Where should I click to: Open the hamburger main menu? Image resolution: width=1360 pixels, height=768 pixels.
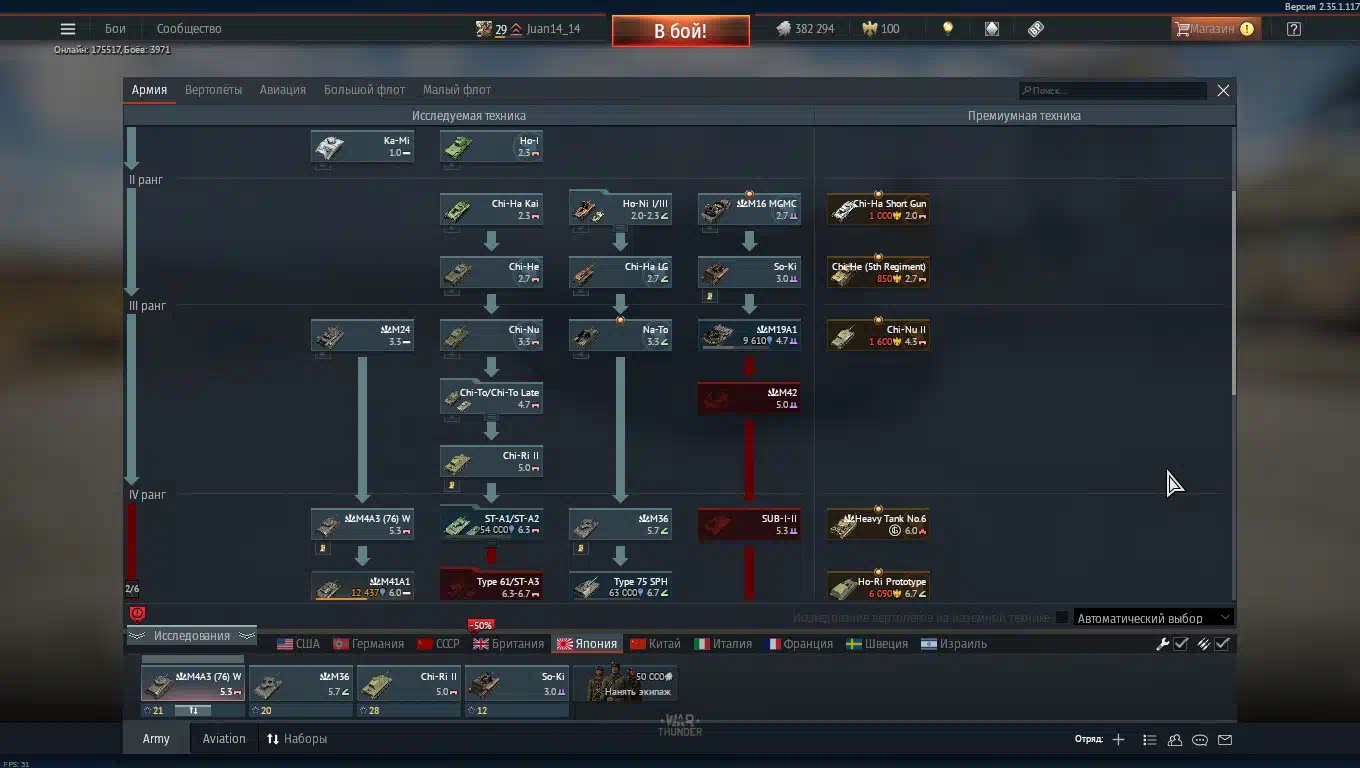tap(68, 29)
